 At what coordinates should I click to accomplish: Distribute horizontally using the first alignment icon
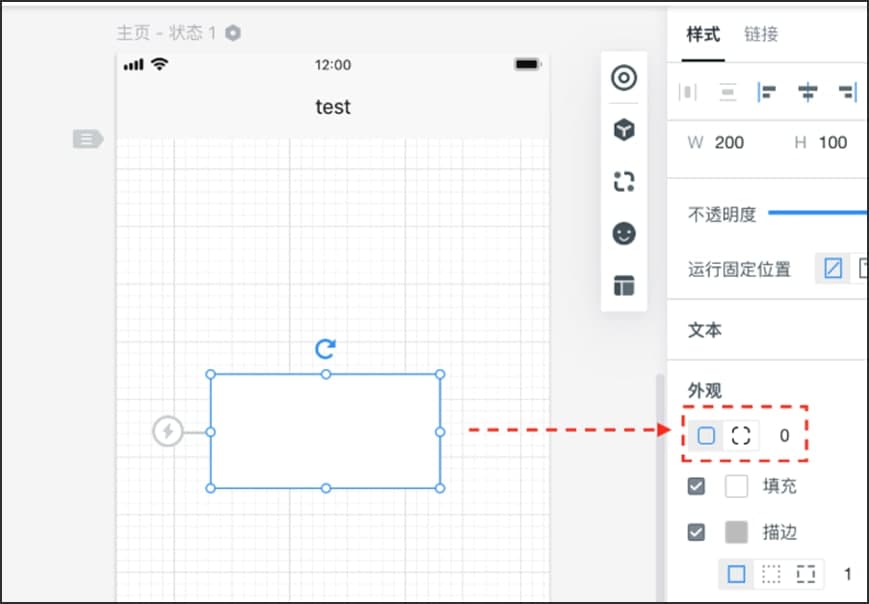688,91
